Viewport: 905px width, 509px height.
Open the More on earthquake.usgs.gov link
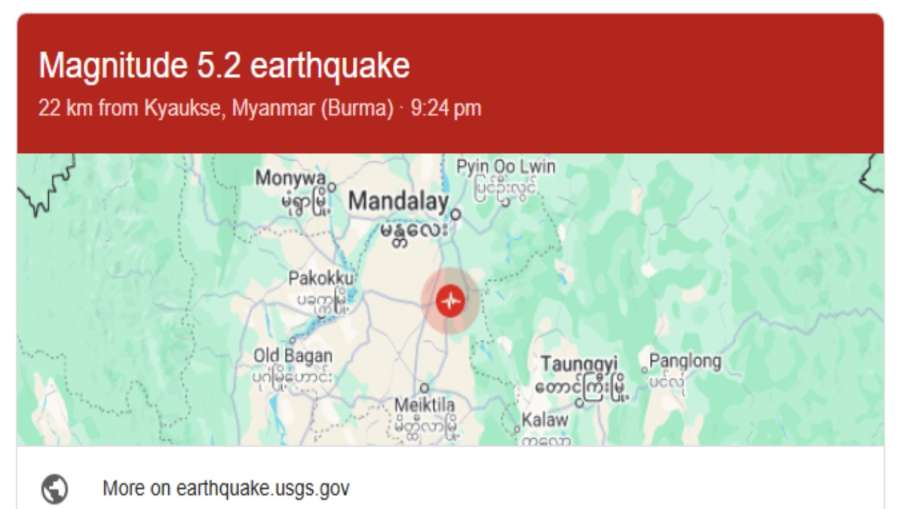[225, 489]
